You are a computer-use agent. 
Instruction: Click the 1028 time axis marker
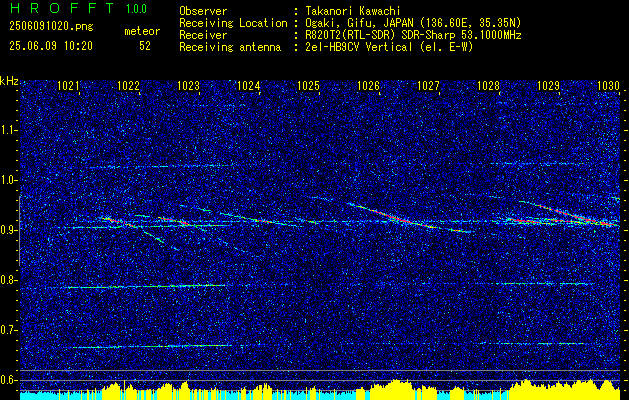488,85
